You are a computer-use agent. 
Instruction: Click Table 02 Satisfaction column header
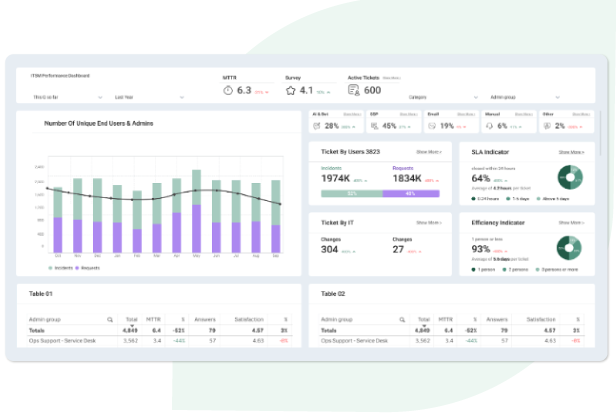(541, 319)
